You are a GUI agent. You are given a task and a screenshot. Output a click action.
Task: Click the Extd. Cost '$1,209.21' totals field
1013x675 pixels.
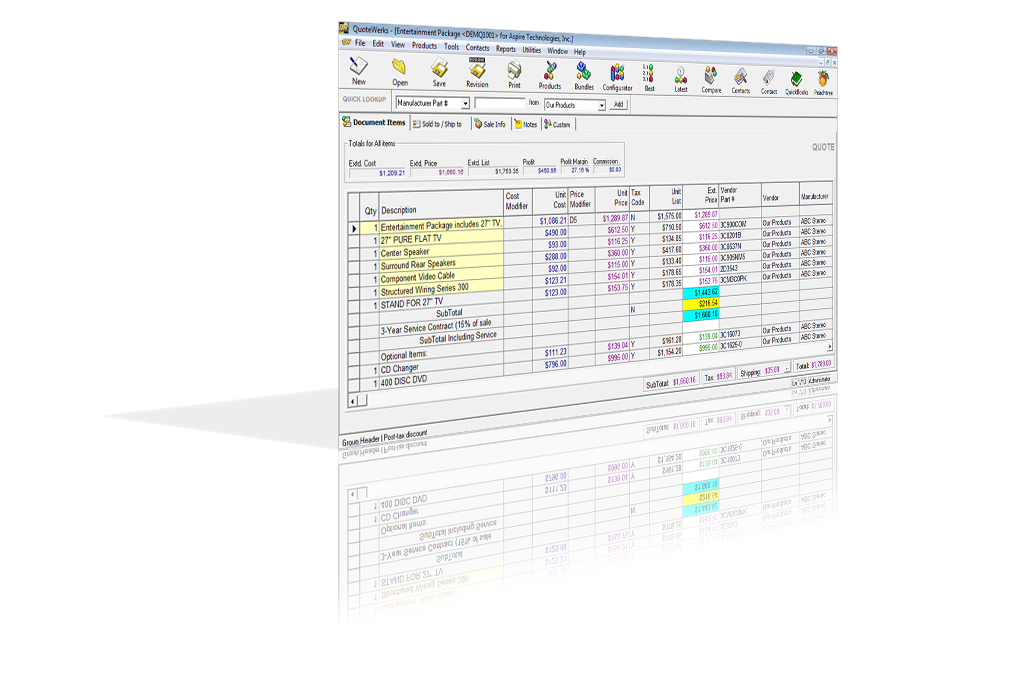click(x=377, y=172)
